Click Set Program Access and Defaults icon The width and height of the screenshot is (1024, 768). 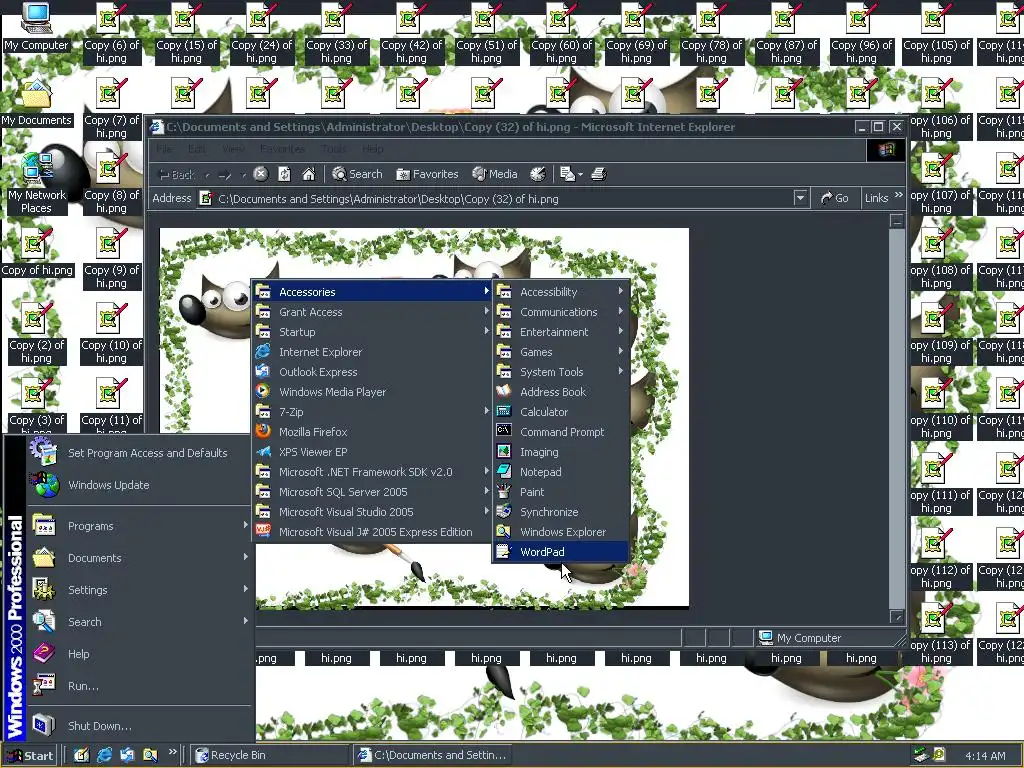pos(44,451)
